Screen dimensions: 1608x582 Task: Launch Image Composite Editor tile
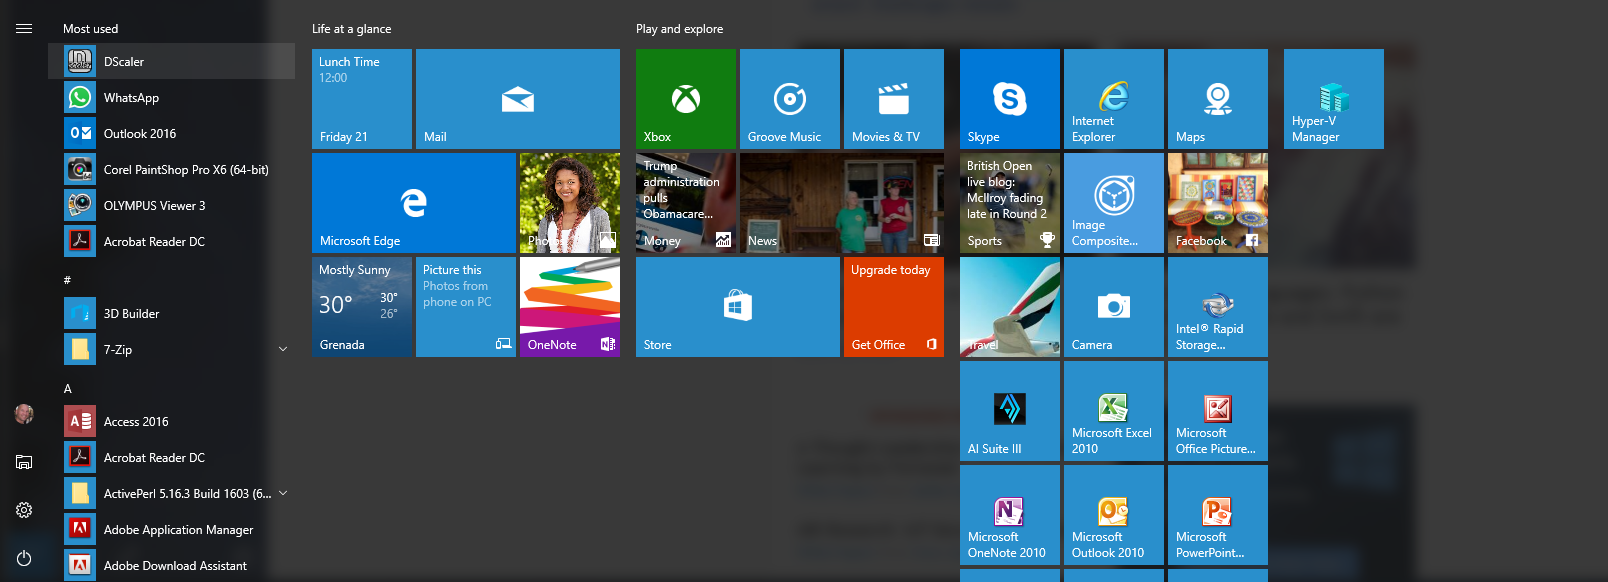pyautogui.click(x=1114, y=203)
